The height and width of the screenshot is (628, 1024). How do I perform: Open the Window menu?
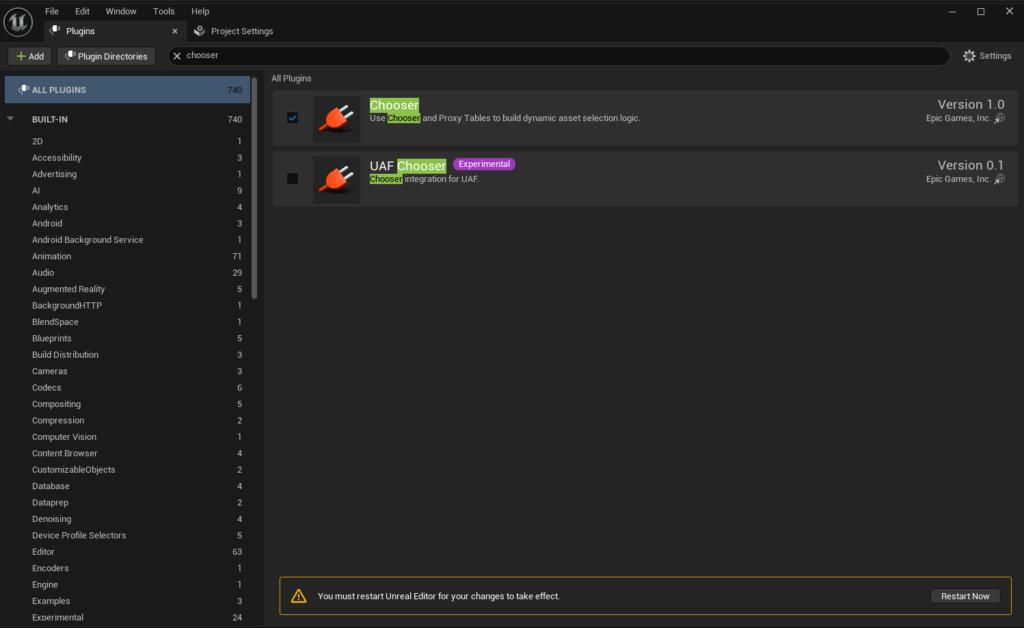click(x=121, y=11)
